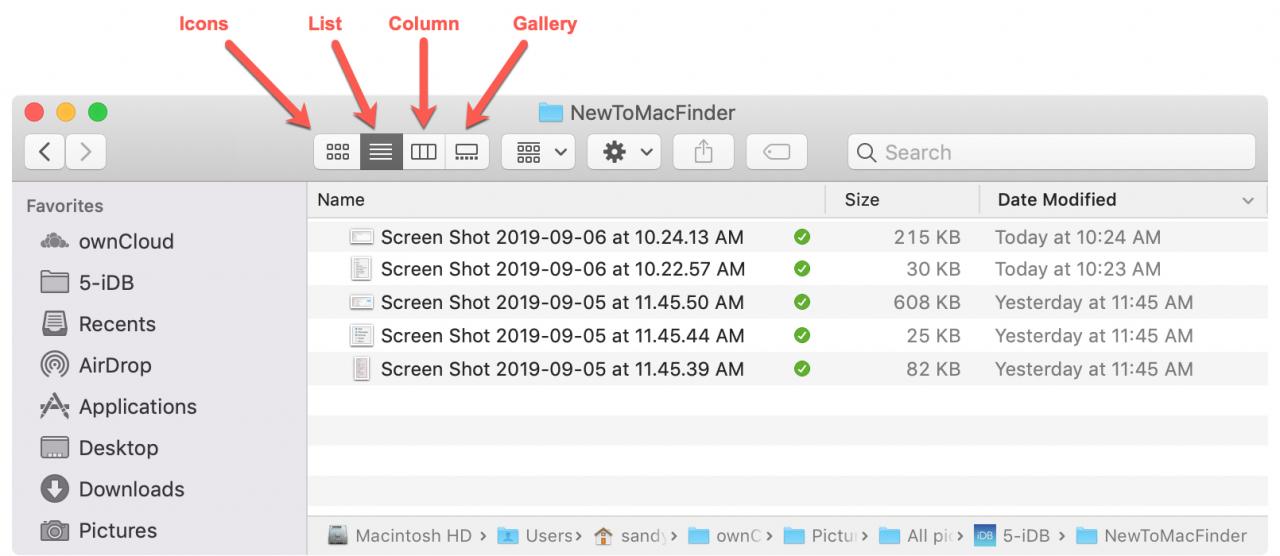The width and height of the screenshot is (1280, 556).
Task: Switch to Icons view
Action: pos(338,152)
